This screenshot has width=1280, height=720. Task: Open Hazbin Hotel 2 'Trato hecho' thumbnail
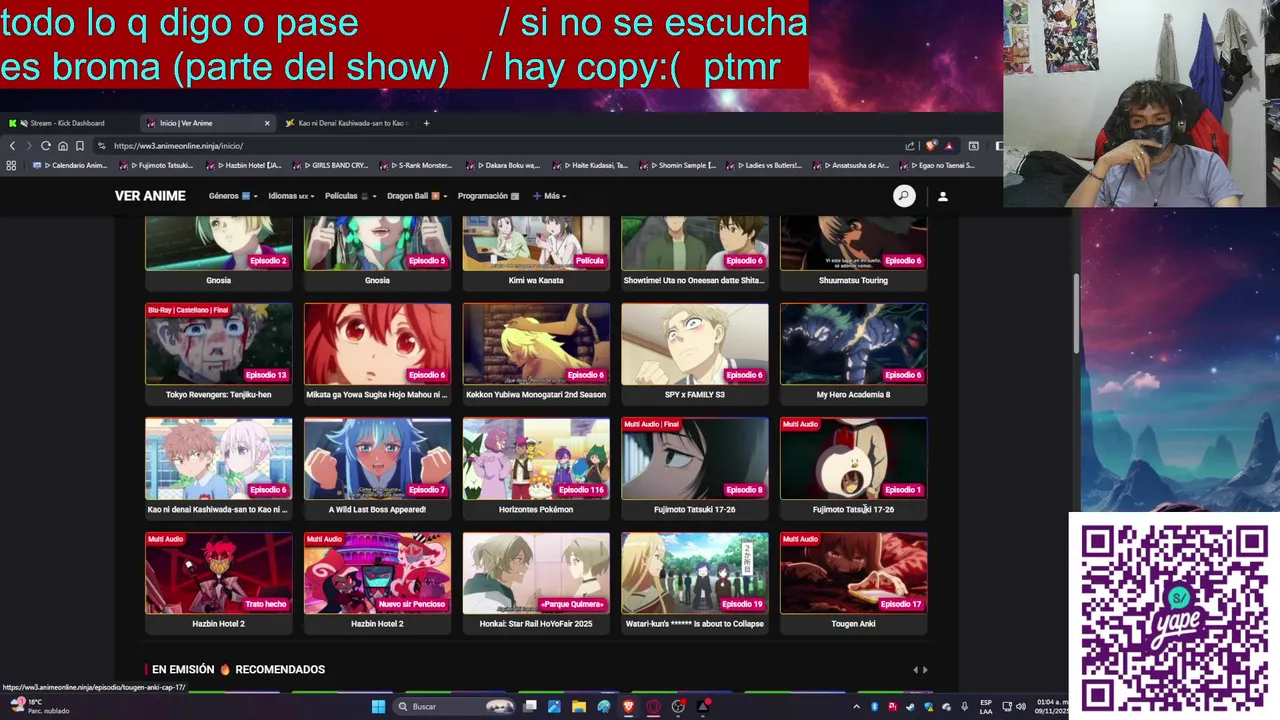point(219,573)
